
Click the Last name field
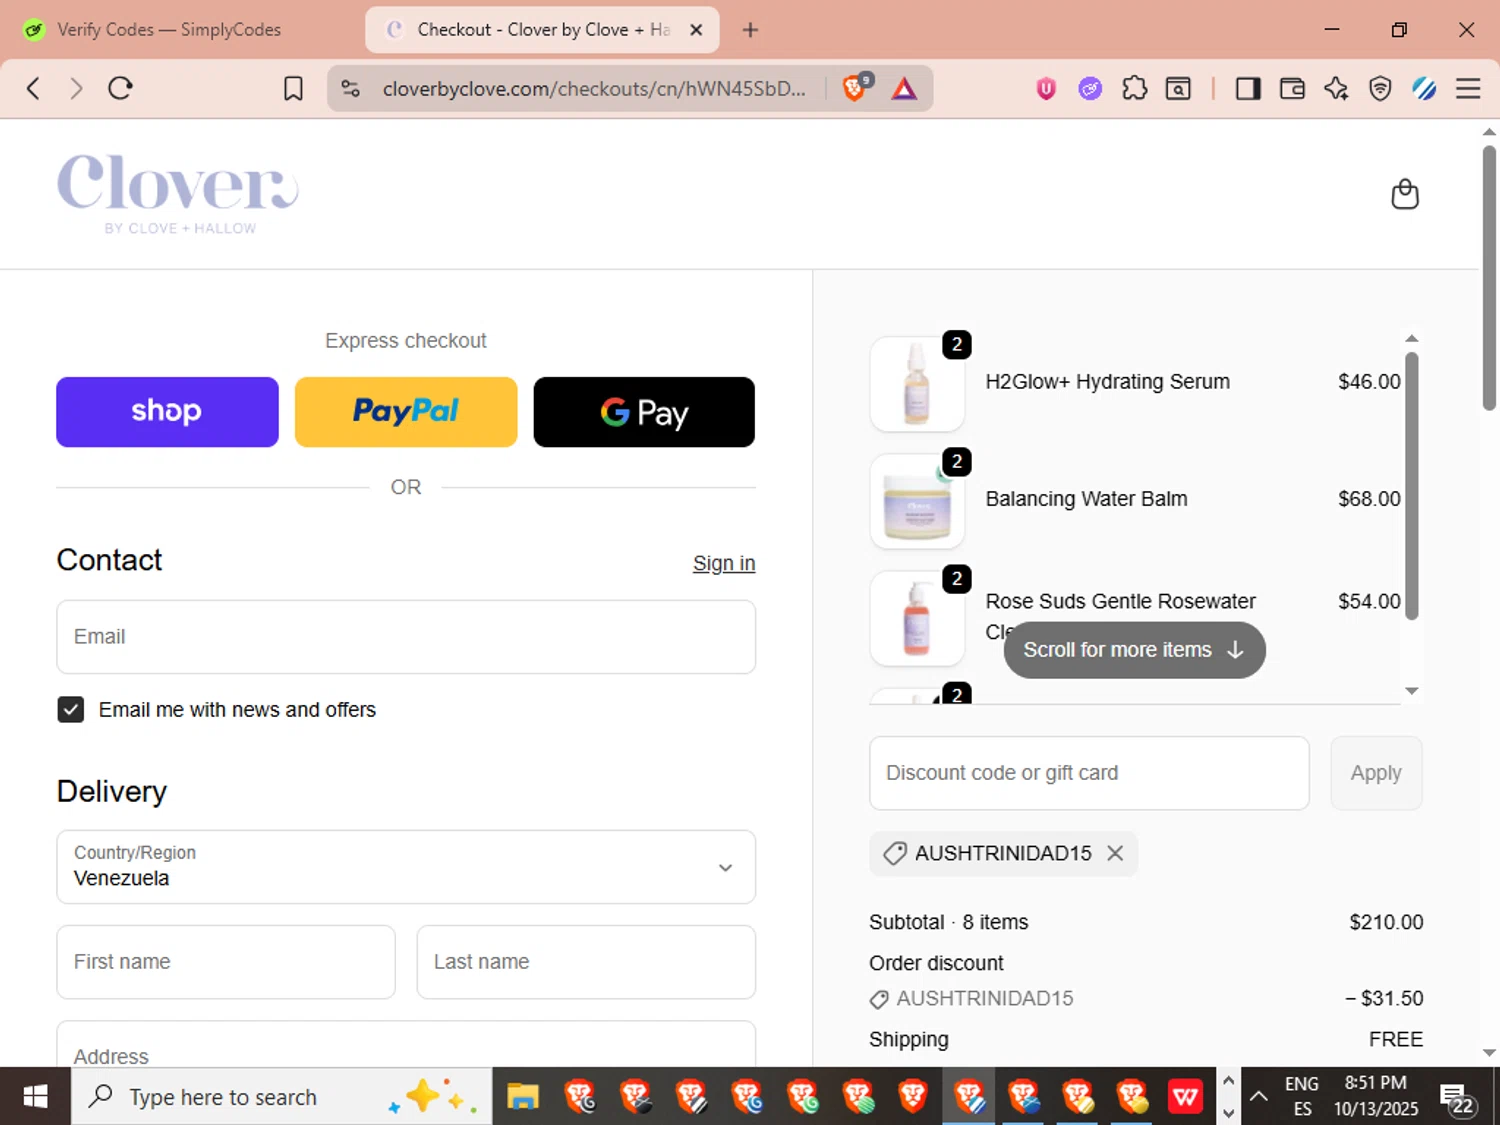(586, 962)
